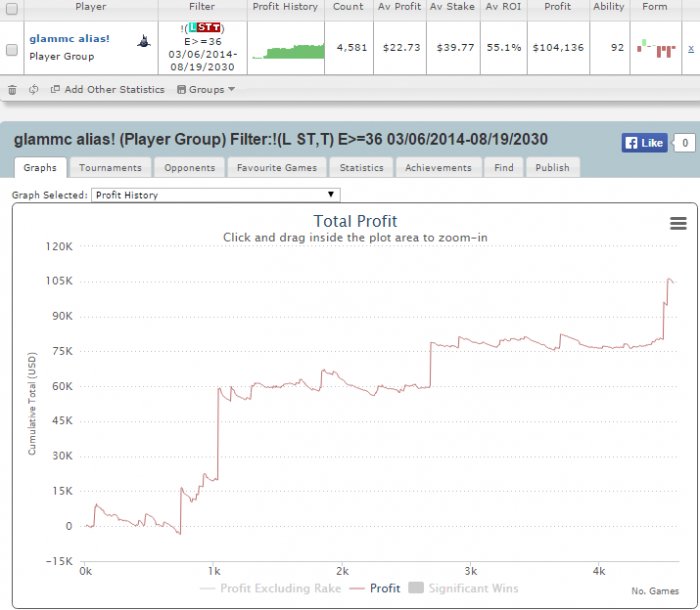The width and height of the screenshot is (700, 610).
Task: Switch to the Tournaments tab
Action: (x=110, y=167)
